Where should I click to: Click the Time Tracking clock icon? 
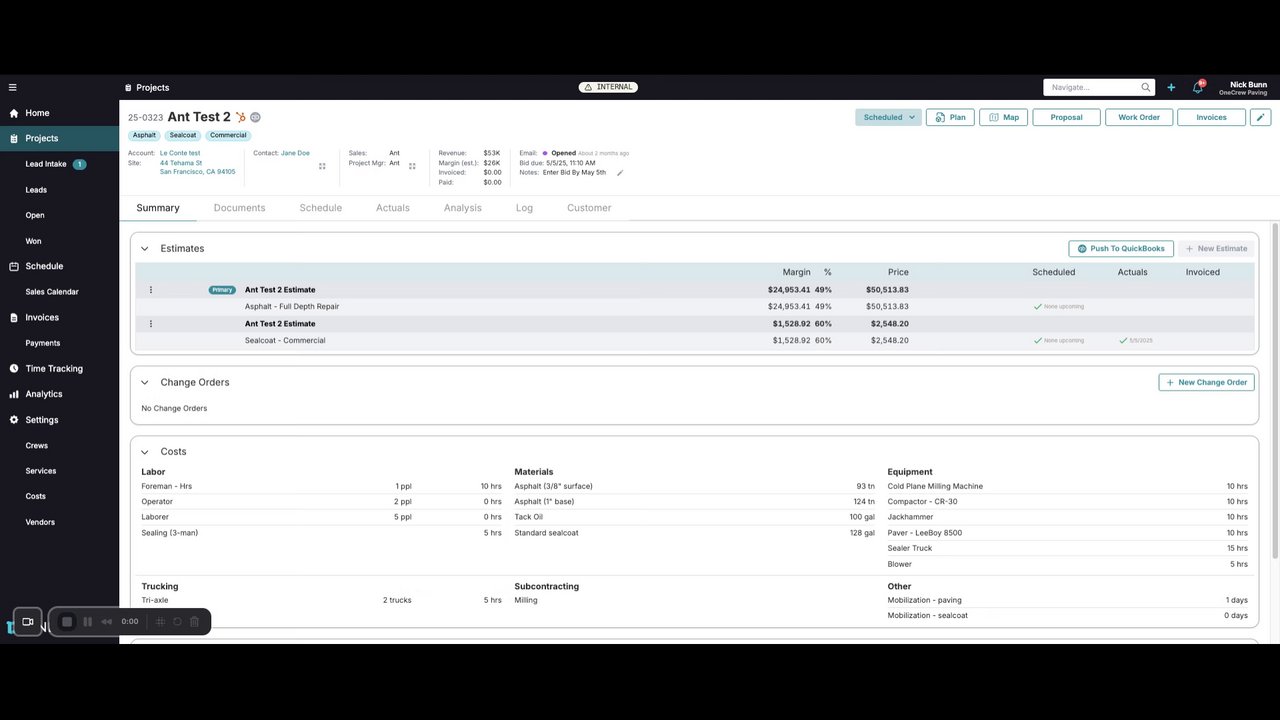point(14,369)
